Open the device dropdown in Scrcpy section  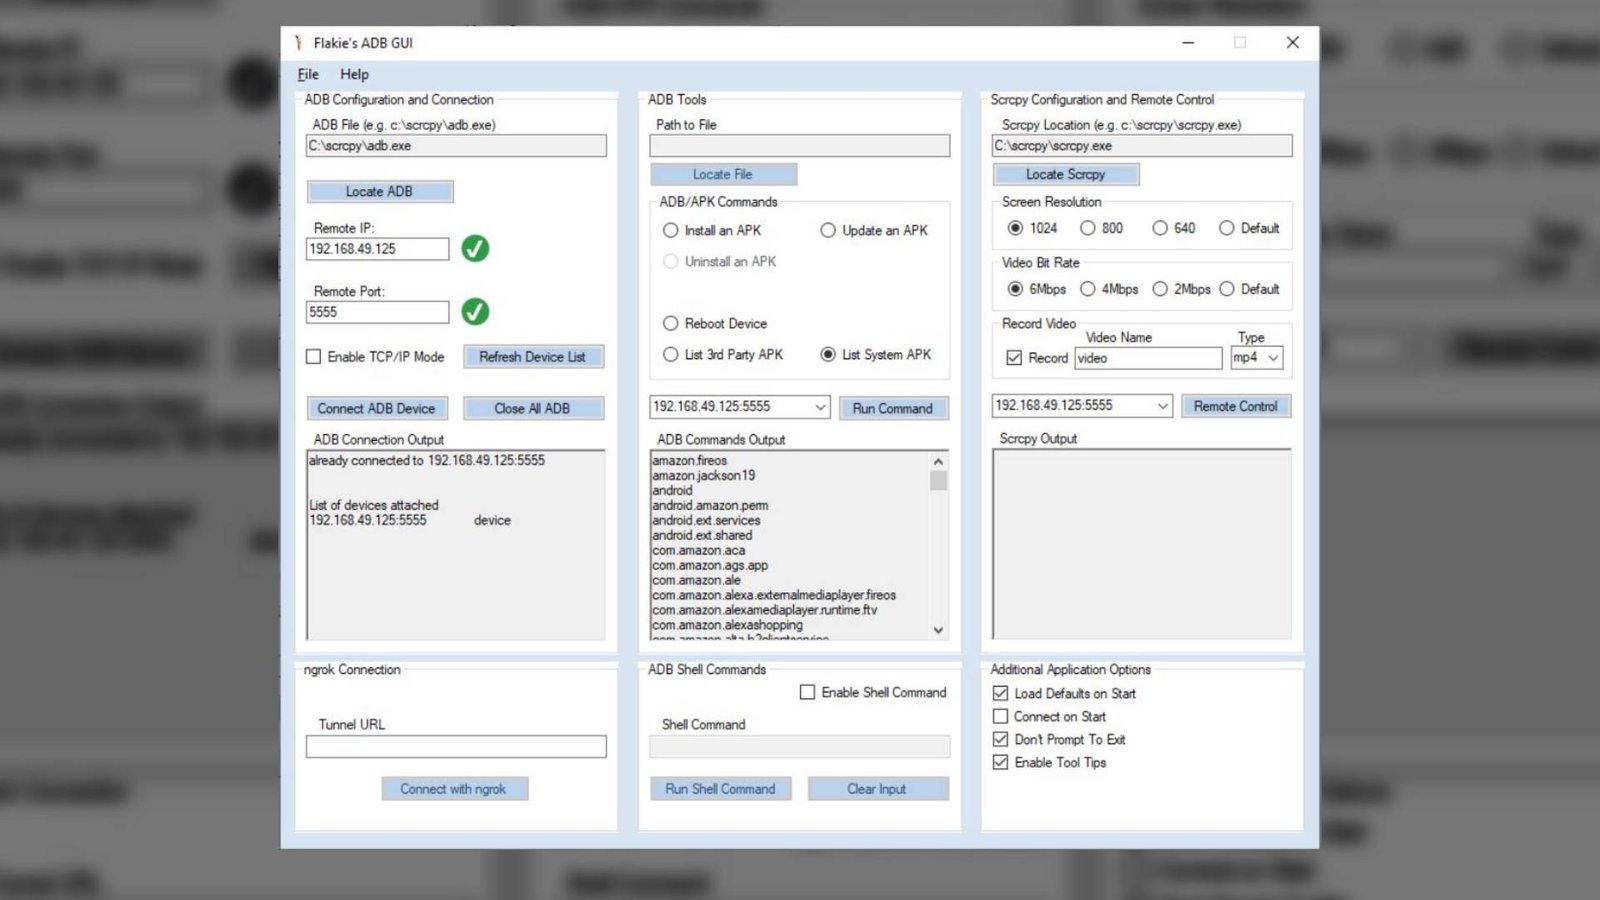pos(1163,405)
